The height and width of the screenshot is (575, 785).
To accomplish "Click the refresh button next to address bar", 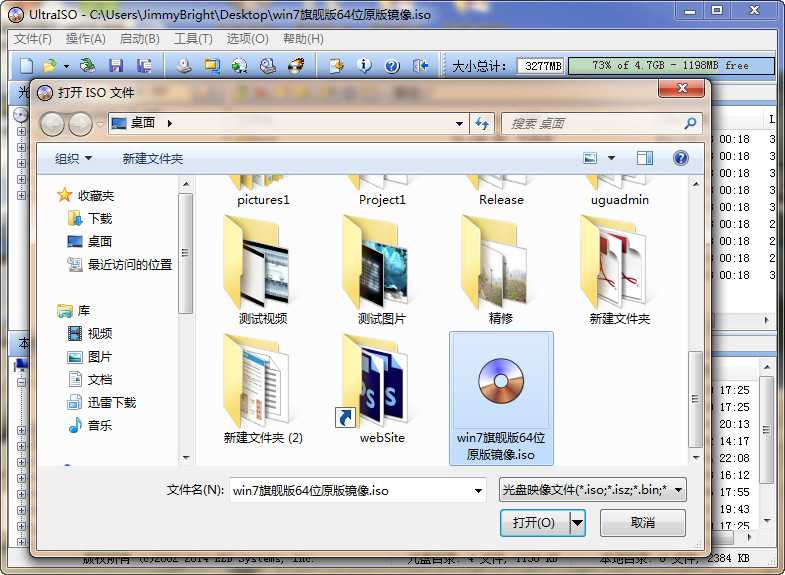I will pyautogui.click(x=482, y=123).
